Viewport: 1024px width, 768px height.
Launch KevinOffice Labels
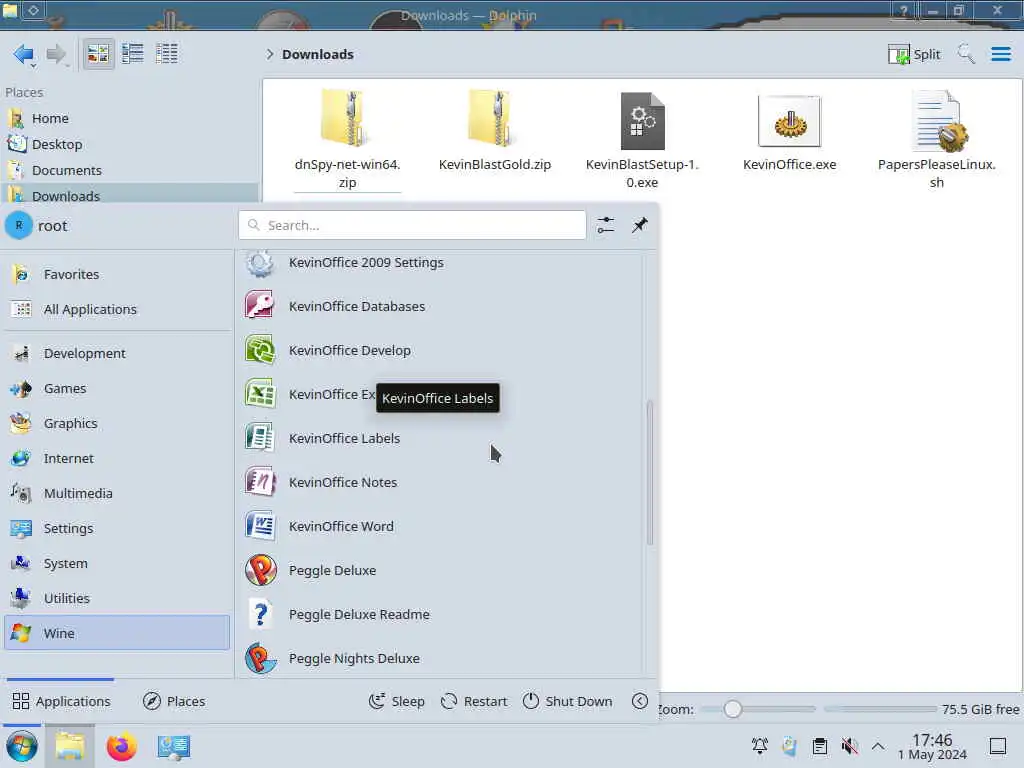(440, 438)
